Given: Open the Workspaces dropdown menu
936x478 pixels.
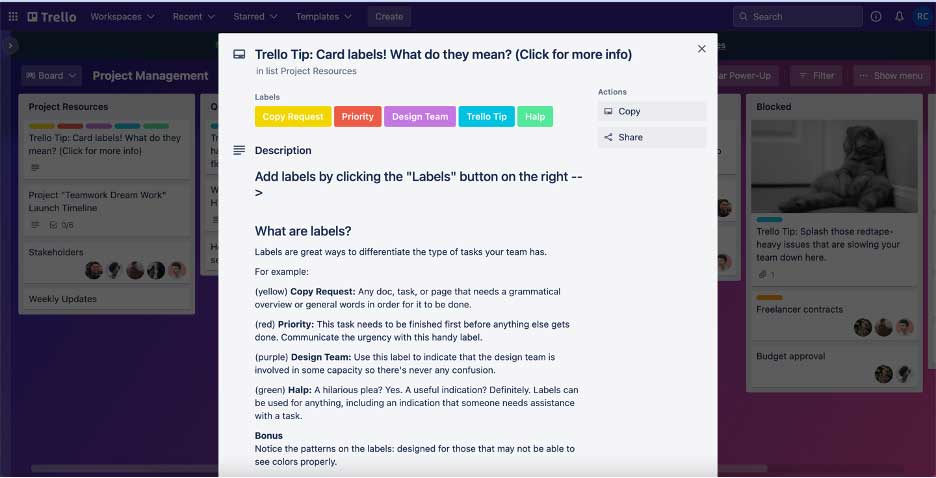Looking at the screenshot, I should (x=122, y=17).
